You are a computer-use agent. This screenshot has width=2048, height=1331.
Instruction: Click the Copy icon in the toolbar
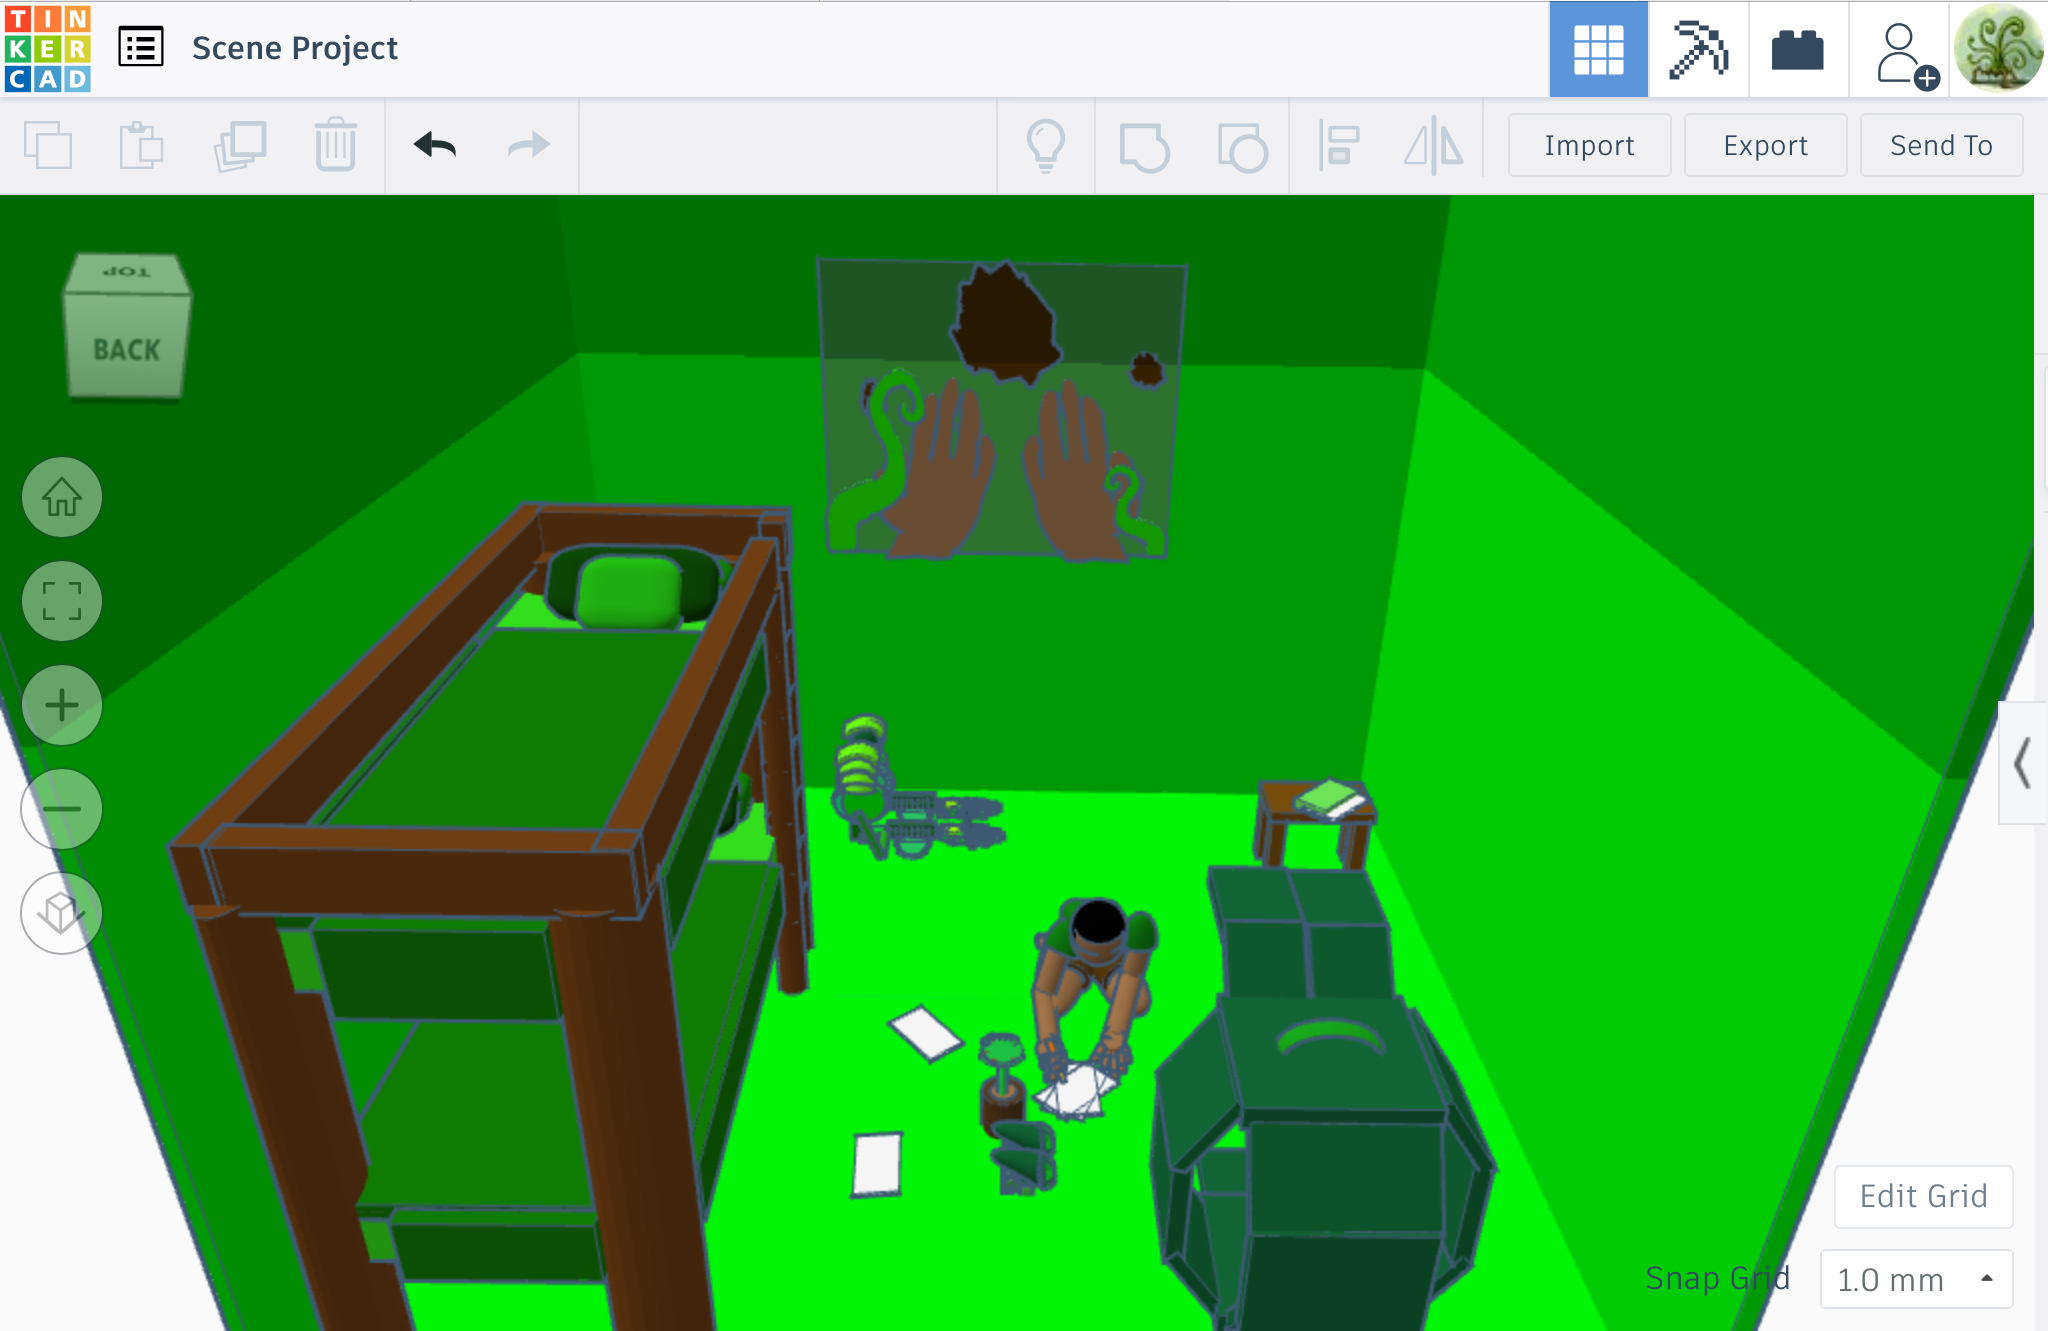click(x=48, y=146)
